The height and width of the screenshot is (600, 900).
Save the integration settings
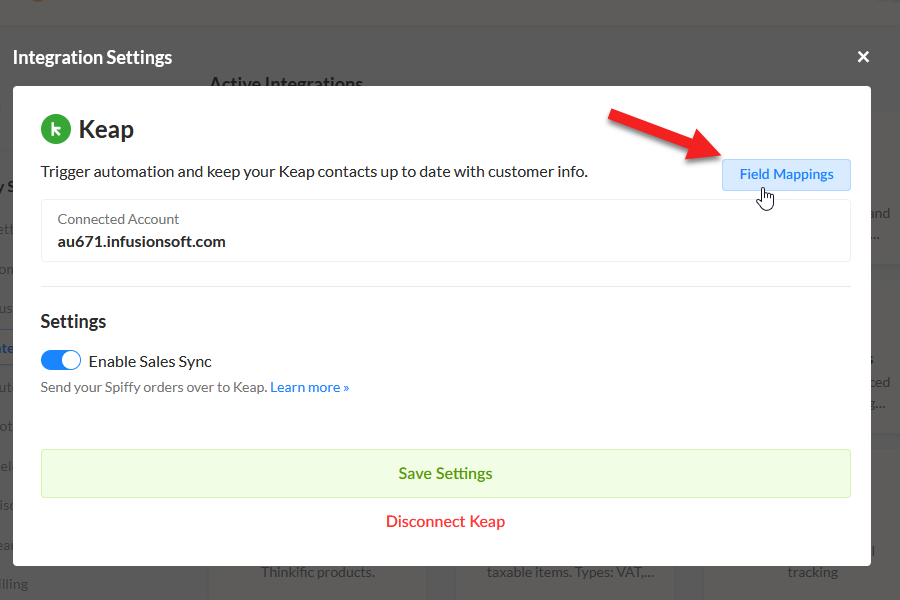445,473
